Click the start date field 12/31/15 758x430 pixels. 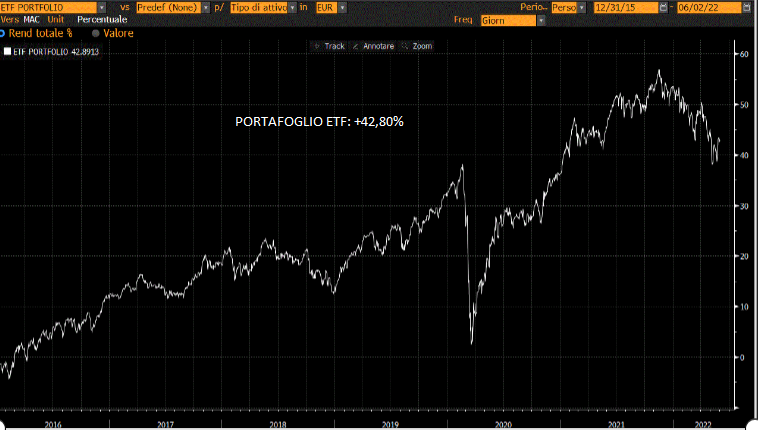click(625, 7)
